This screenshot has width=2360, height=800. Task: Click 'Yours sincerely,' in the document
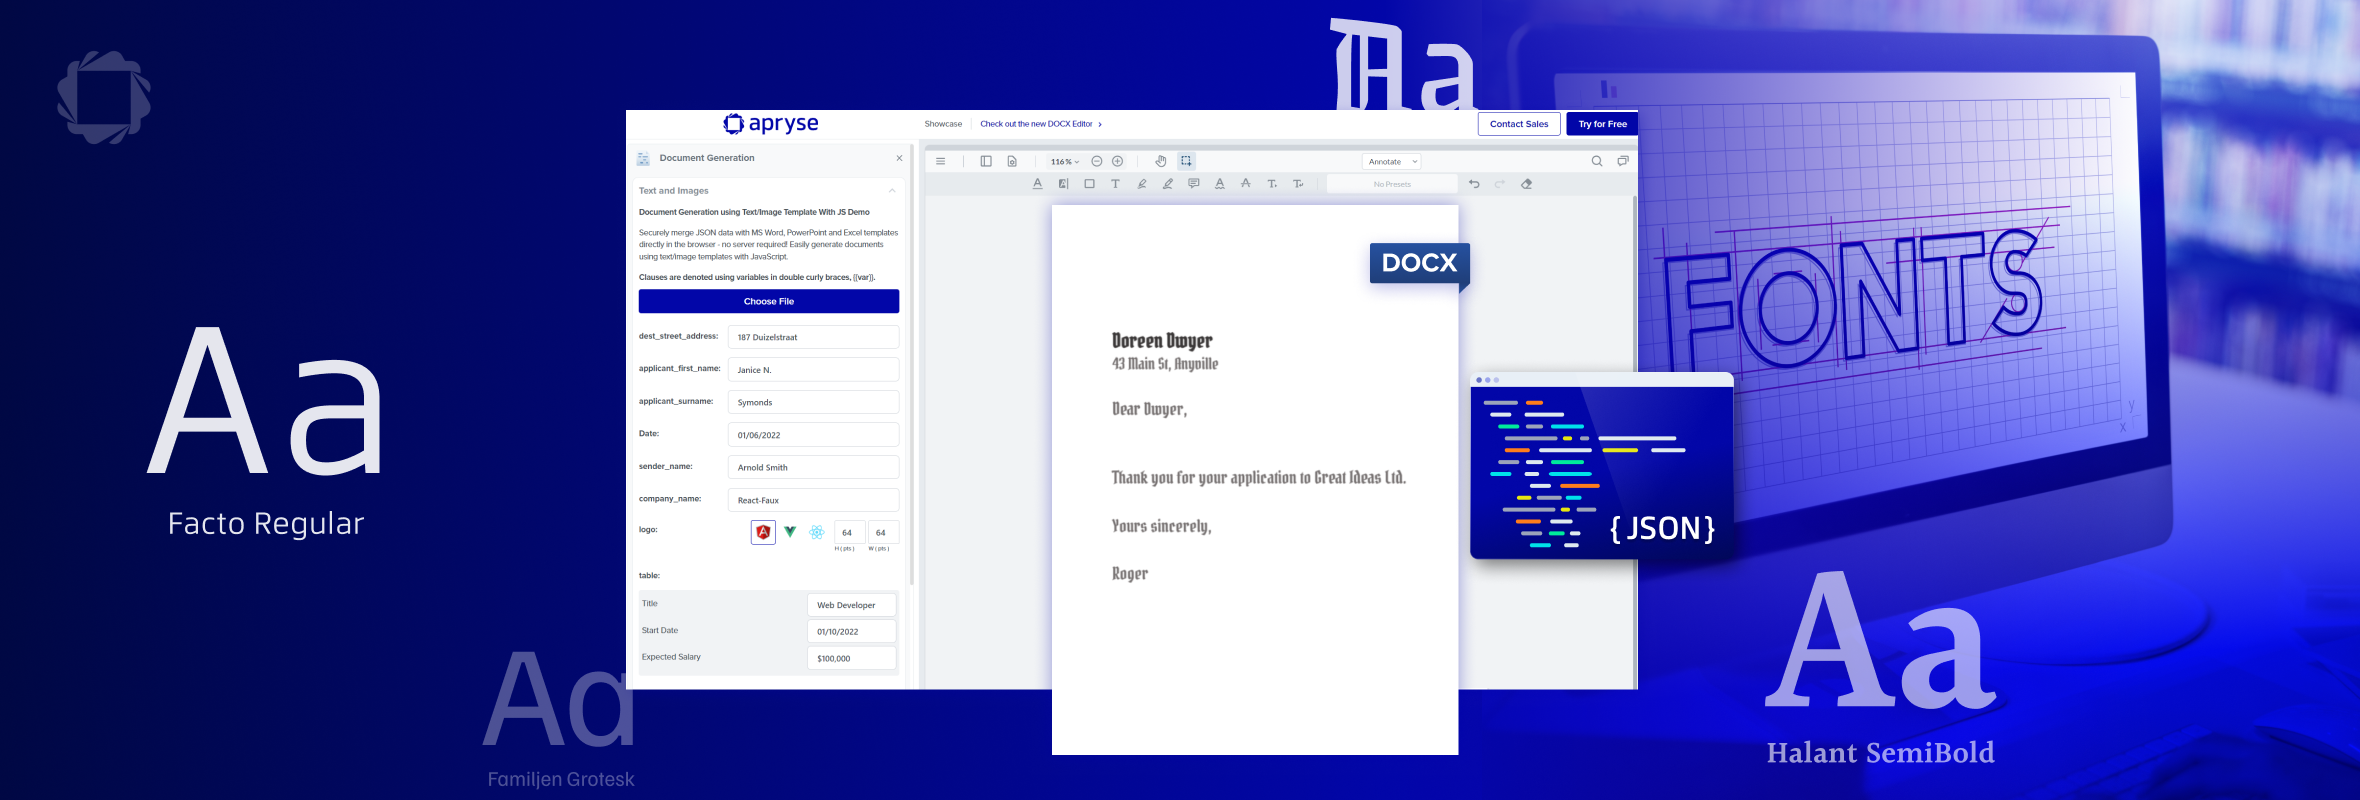coord(1161,526)
